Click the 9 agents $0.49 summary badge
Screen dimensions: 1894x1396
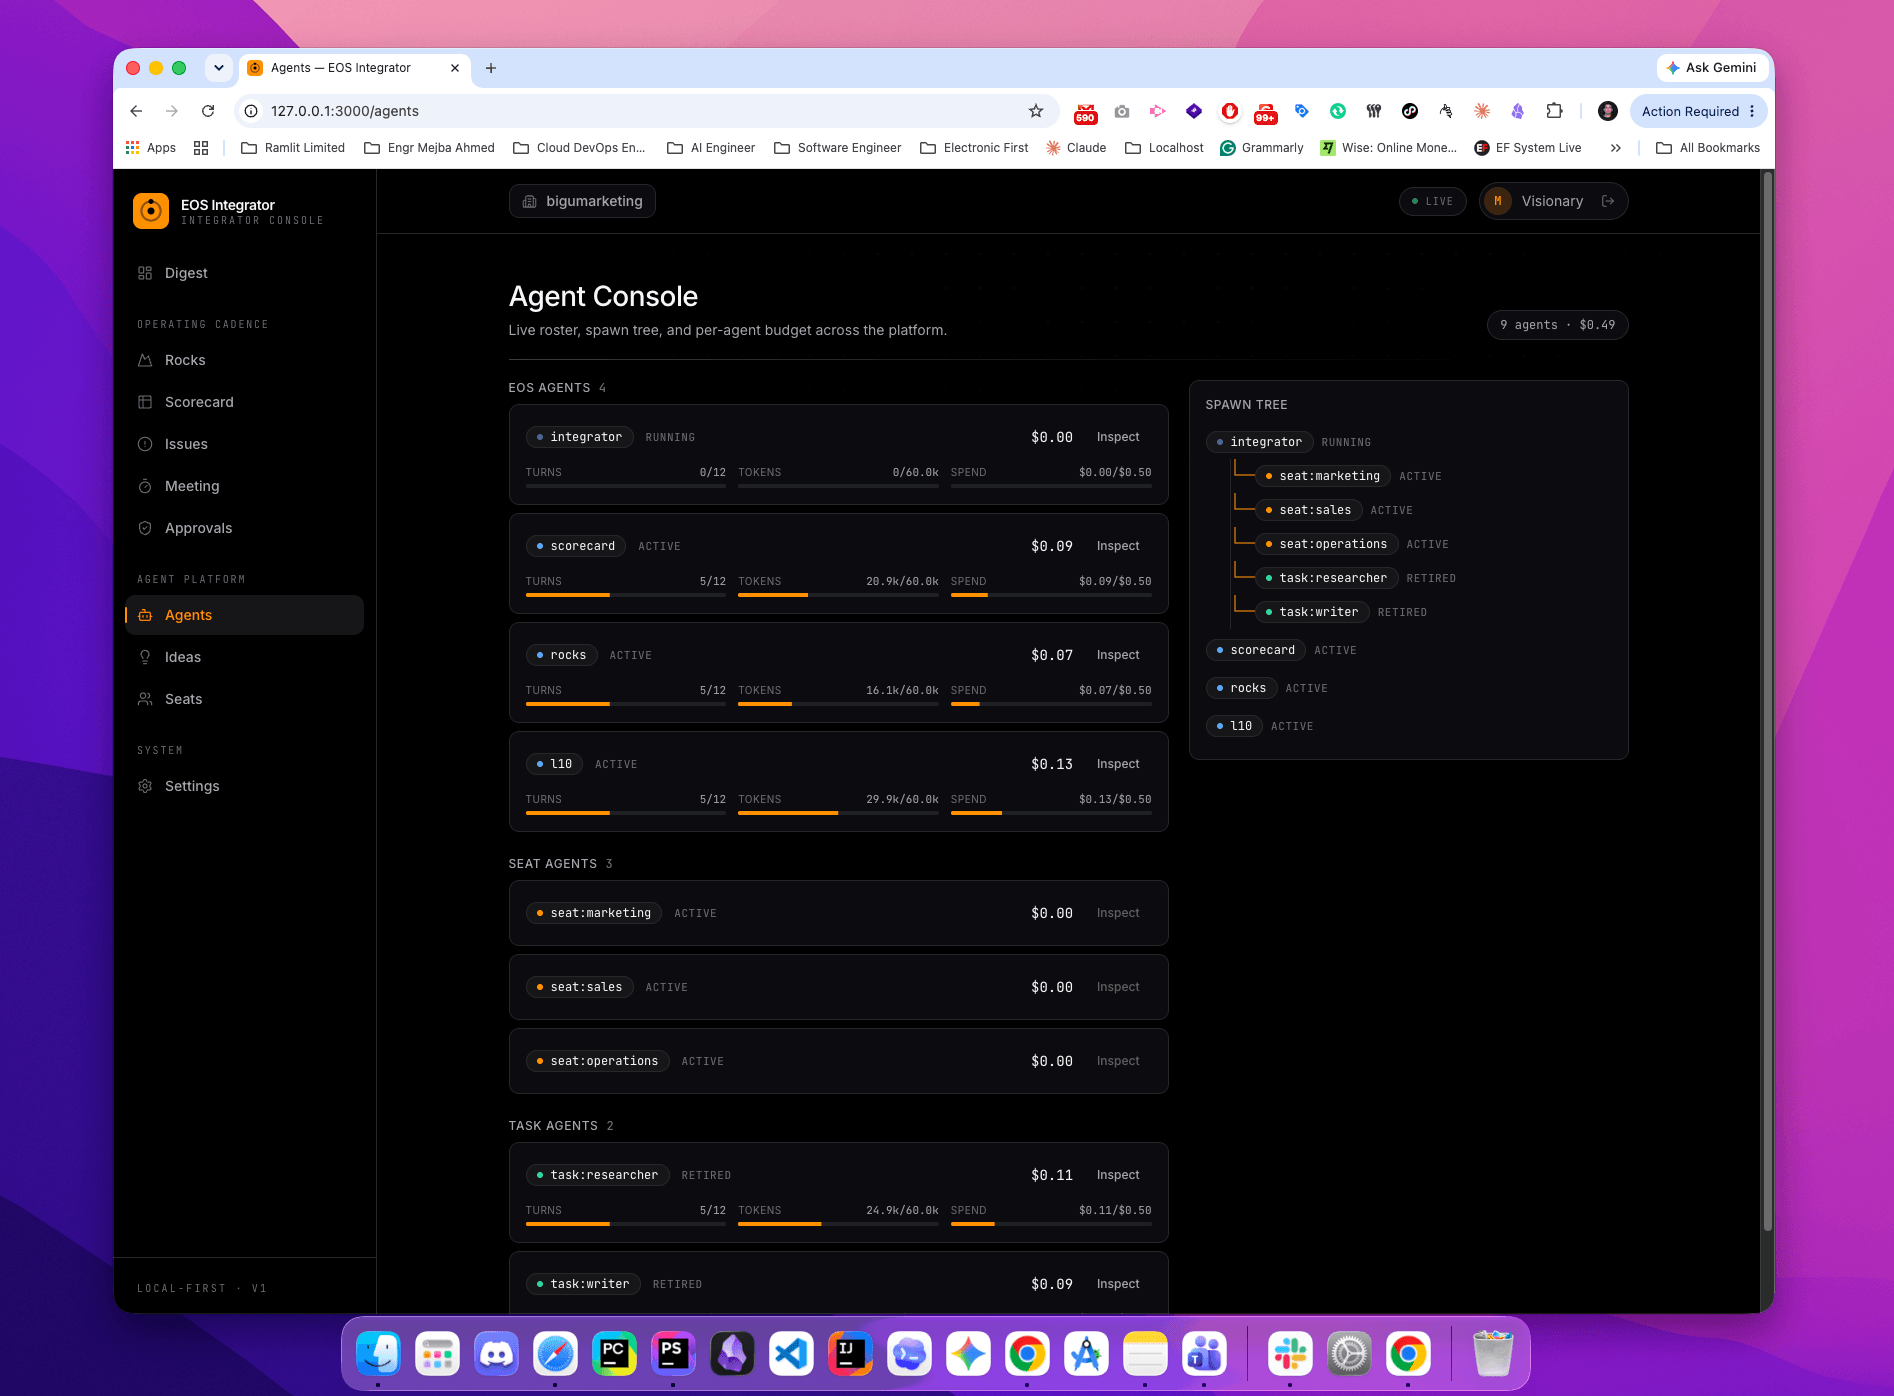(1557, 325)
